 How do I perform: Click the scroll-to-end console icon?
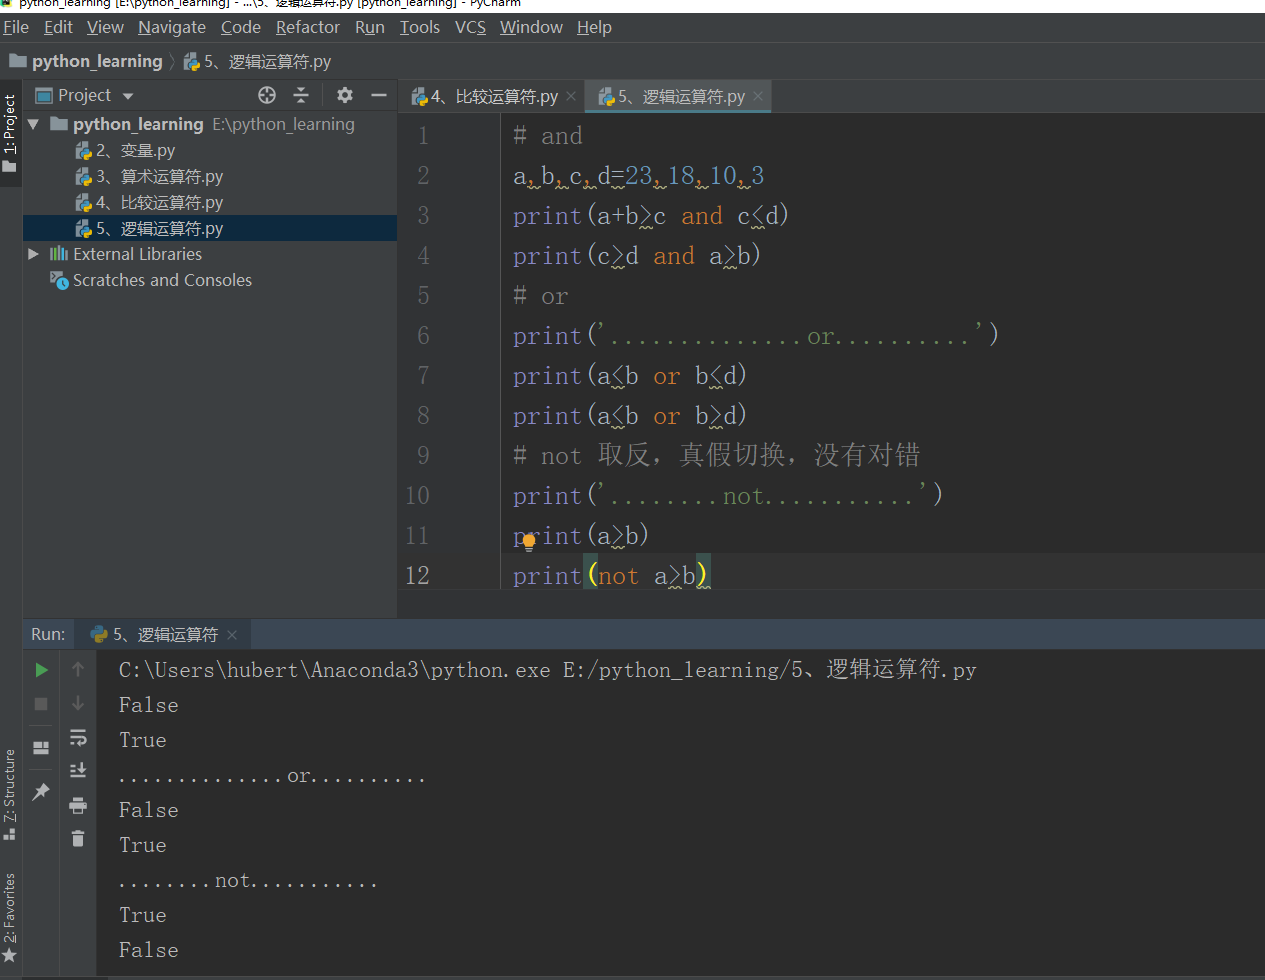point(78,770)
